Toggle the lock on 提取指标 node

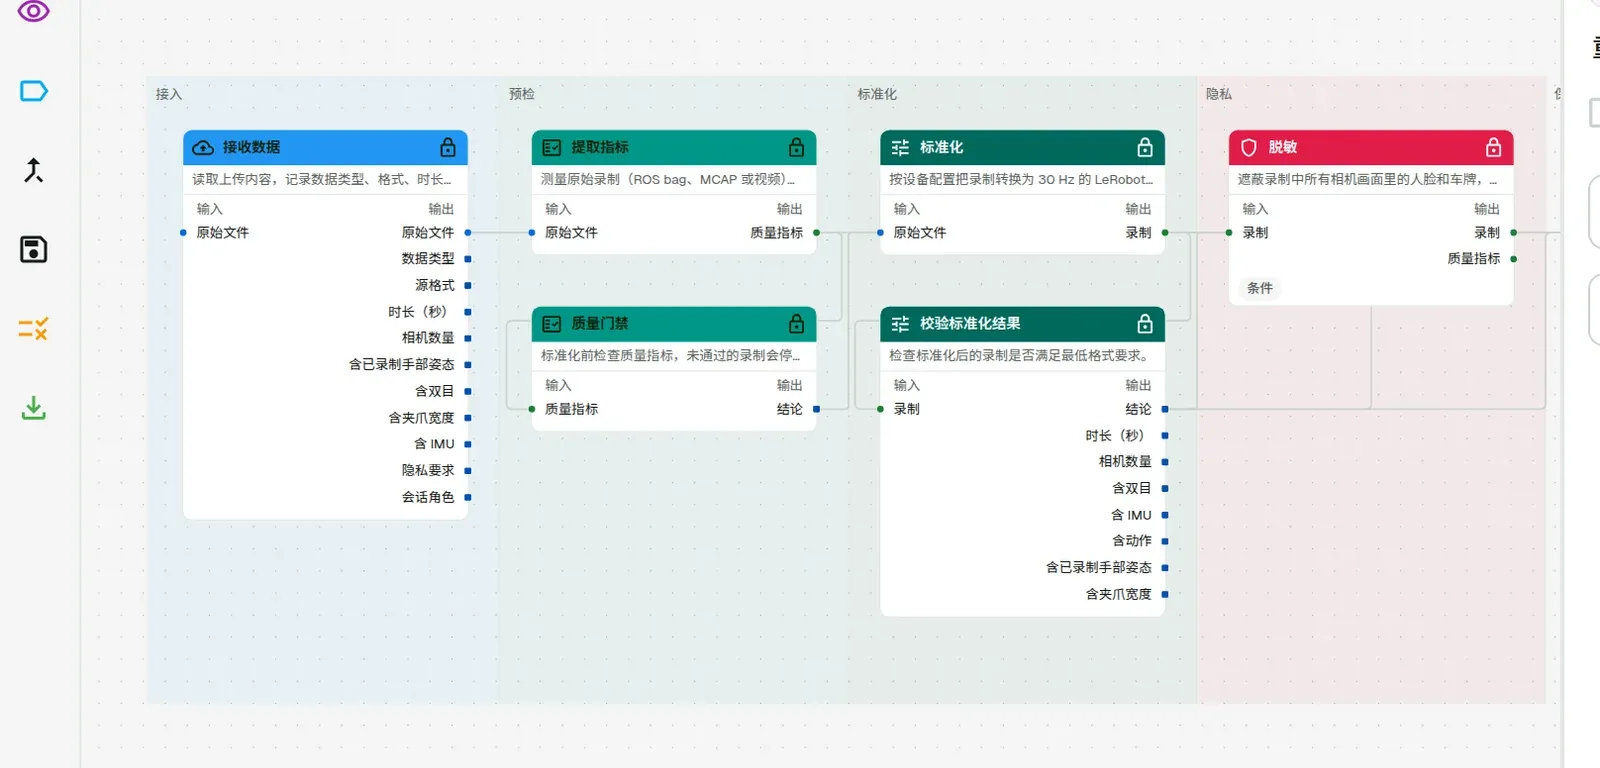coord(797,147)
